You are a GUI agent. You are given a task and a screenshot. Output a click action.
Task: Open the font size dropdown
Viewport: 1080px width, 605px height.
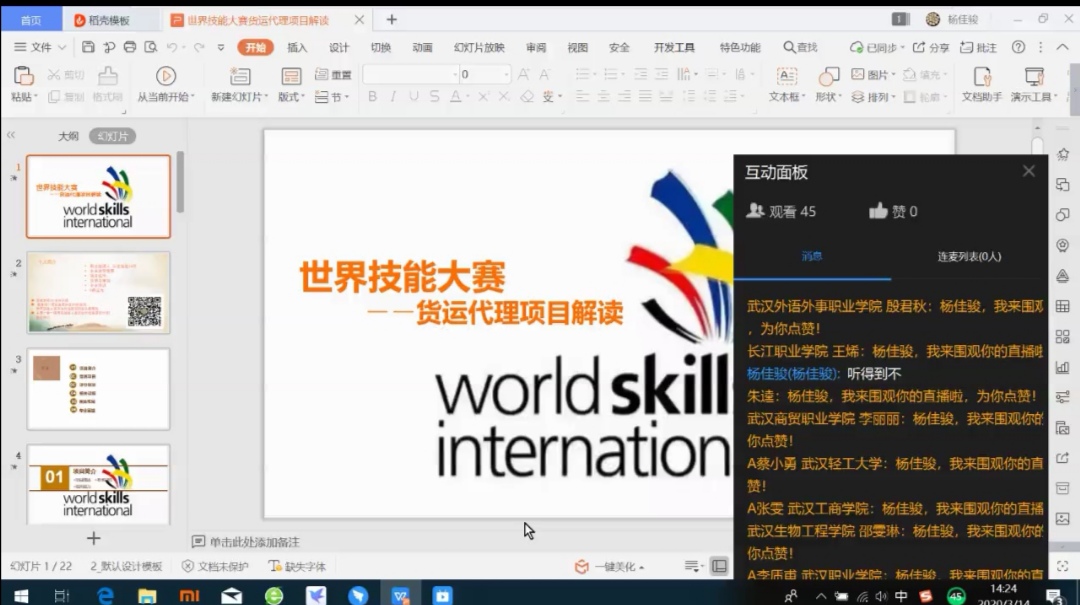[x=507, y=75]
